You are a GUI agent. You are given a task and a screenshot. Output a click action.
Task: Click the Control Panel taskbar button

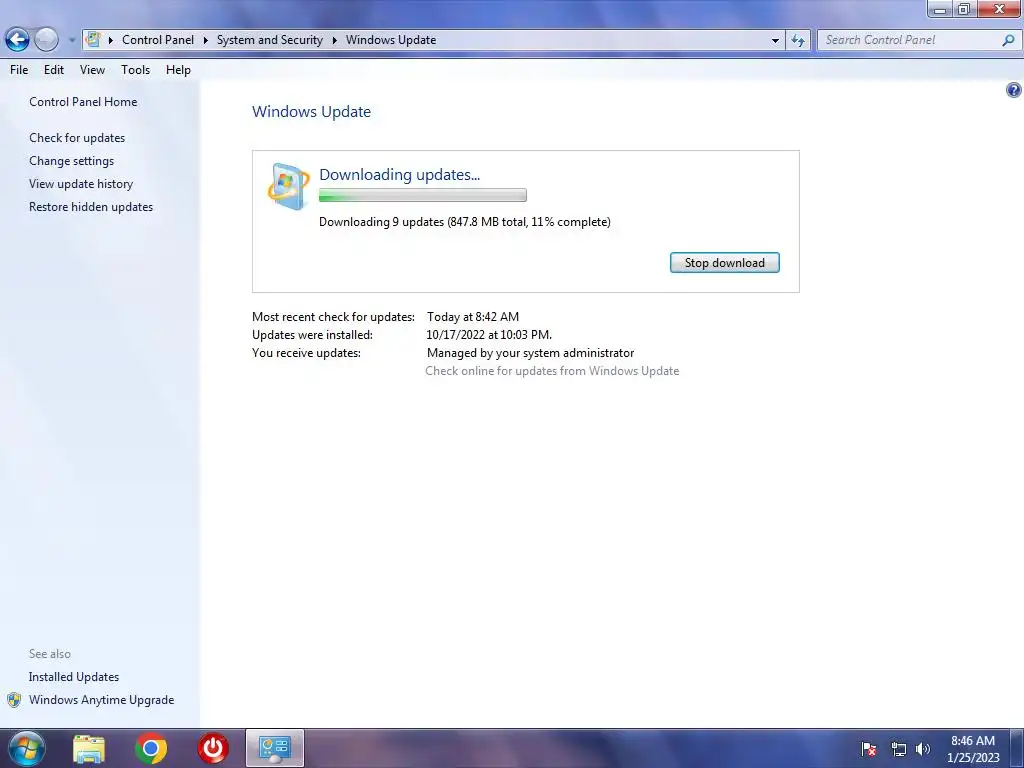(x=274, y=748)
